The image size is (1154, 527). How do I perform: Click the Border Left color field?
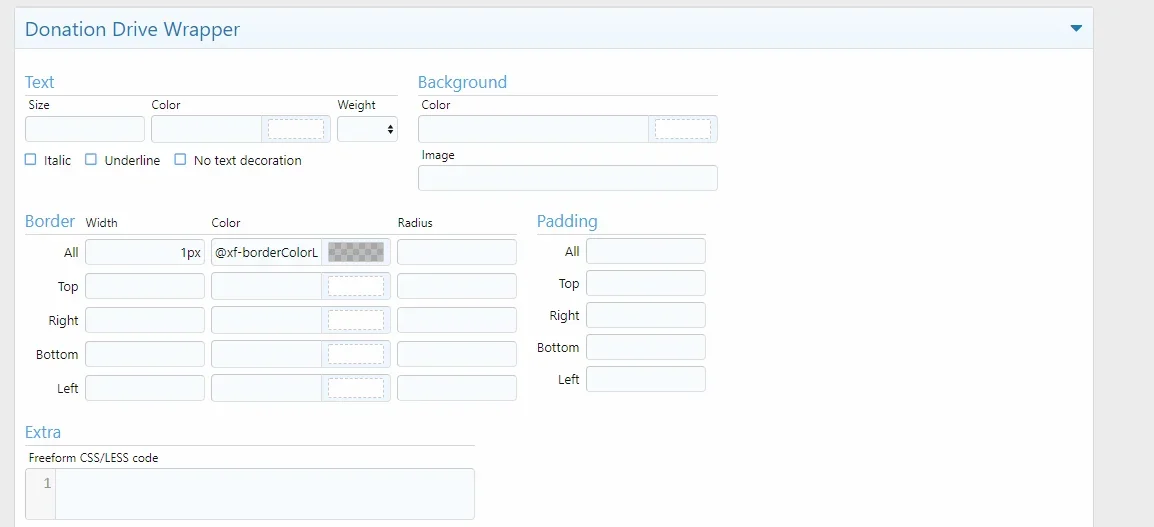[x=266, y=388]
